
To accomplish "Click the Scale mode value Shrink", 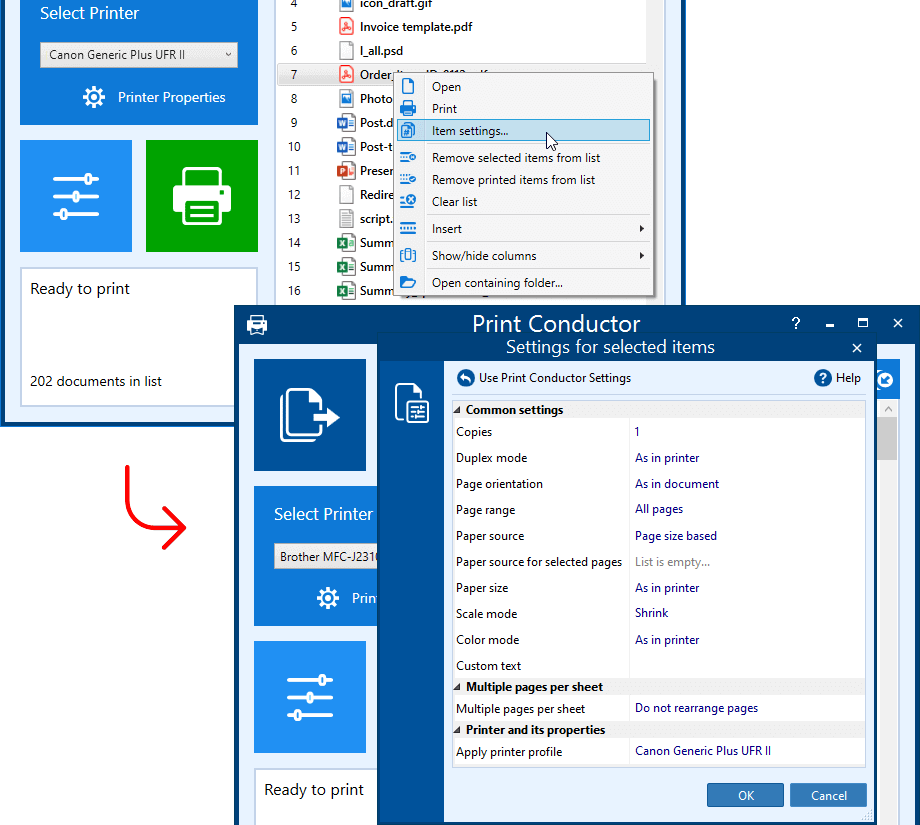I will click(651, 613).
